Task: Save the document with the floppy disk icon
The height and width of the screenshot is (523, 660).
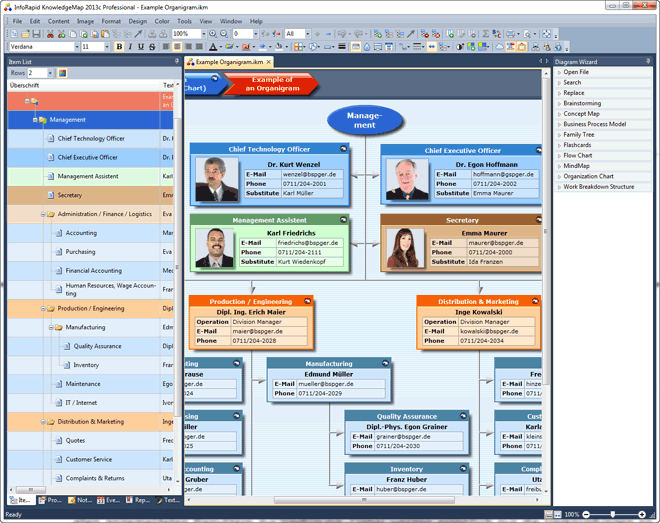Action: [36, 34]
